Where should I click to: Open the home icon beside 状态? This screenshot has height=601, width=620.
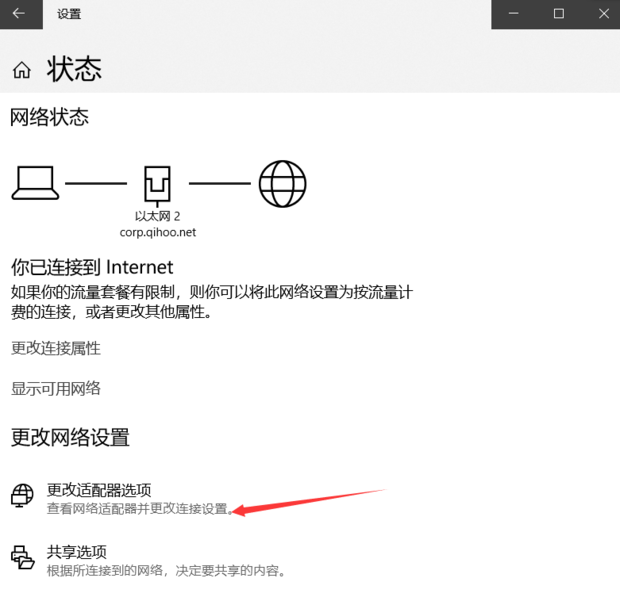click(x=21, y=70)
